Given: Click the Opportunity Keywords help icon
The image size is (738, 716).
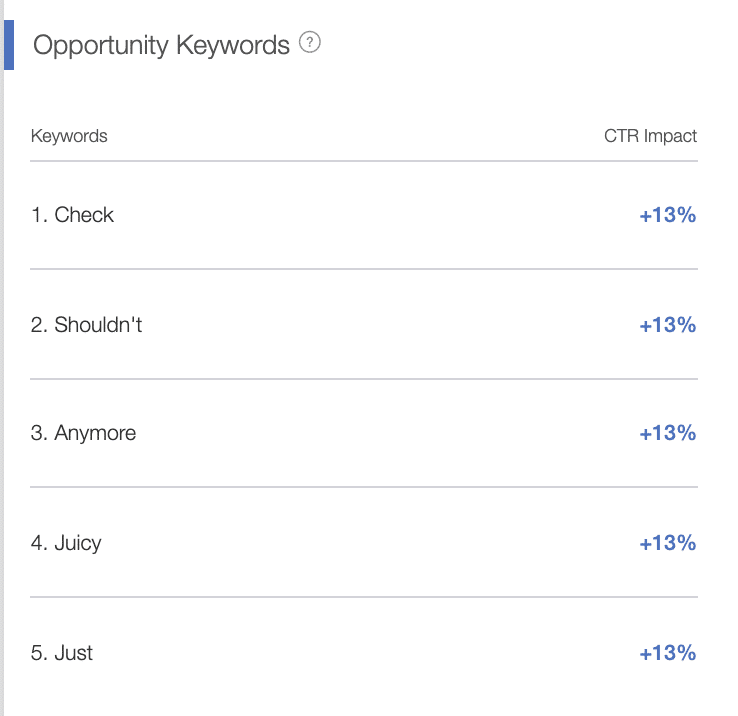Looking at the screenshot, I should pos(310,42).
